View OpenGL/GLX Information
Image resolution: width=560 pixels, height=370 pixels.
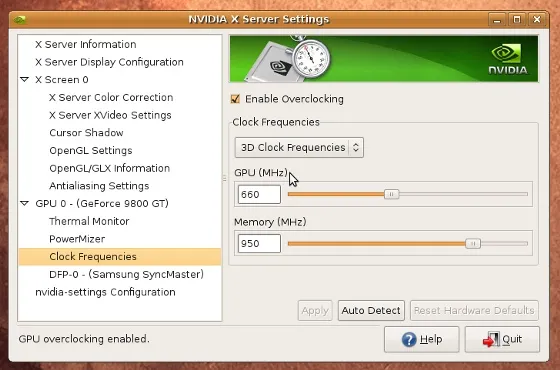tap(110, 168)
